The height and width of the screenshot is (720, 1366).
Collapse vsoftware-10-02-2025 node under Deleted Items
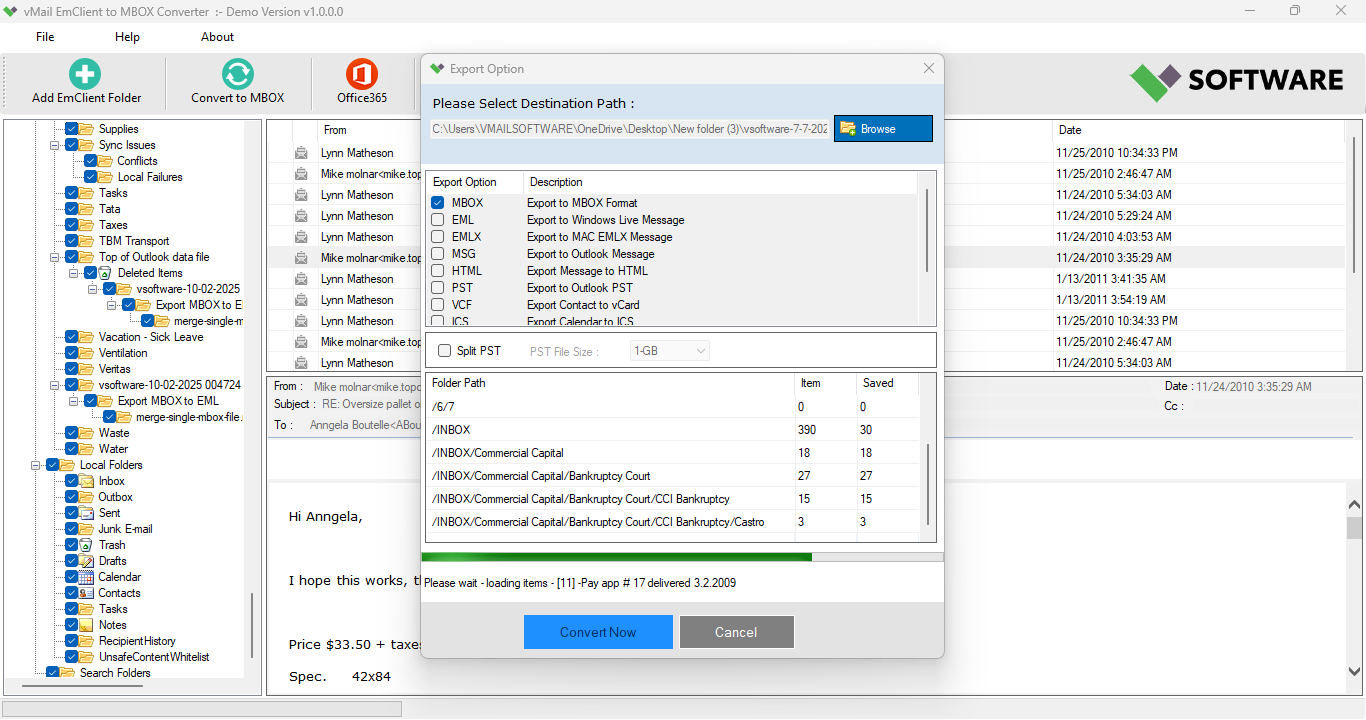(x=93, y=289)
